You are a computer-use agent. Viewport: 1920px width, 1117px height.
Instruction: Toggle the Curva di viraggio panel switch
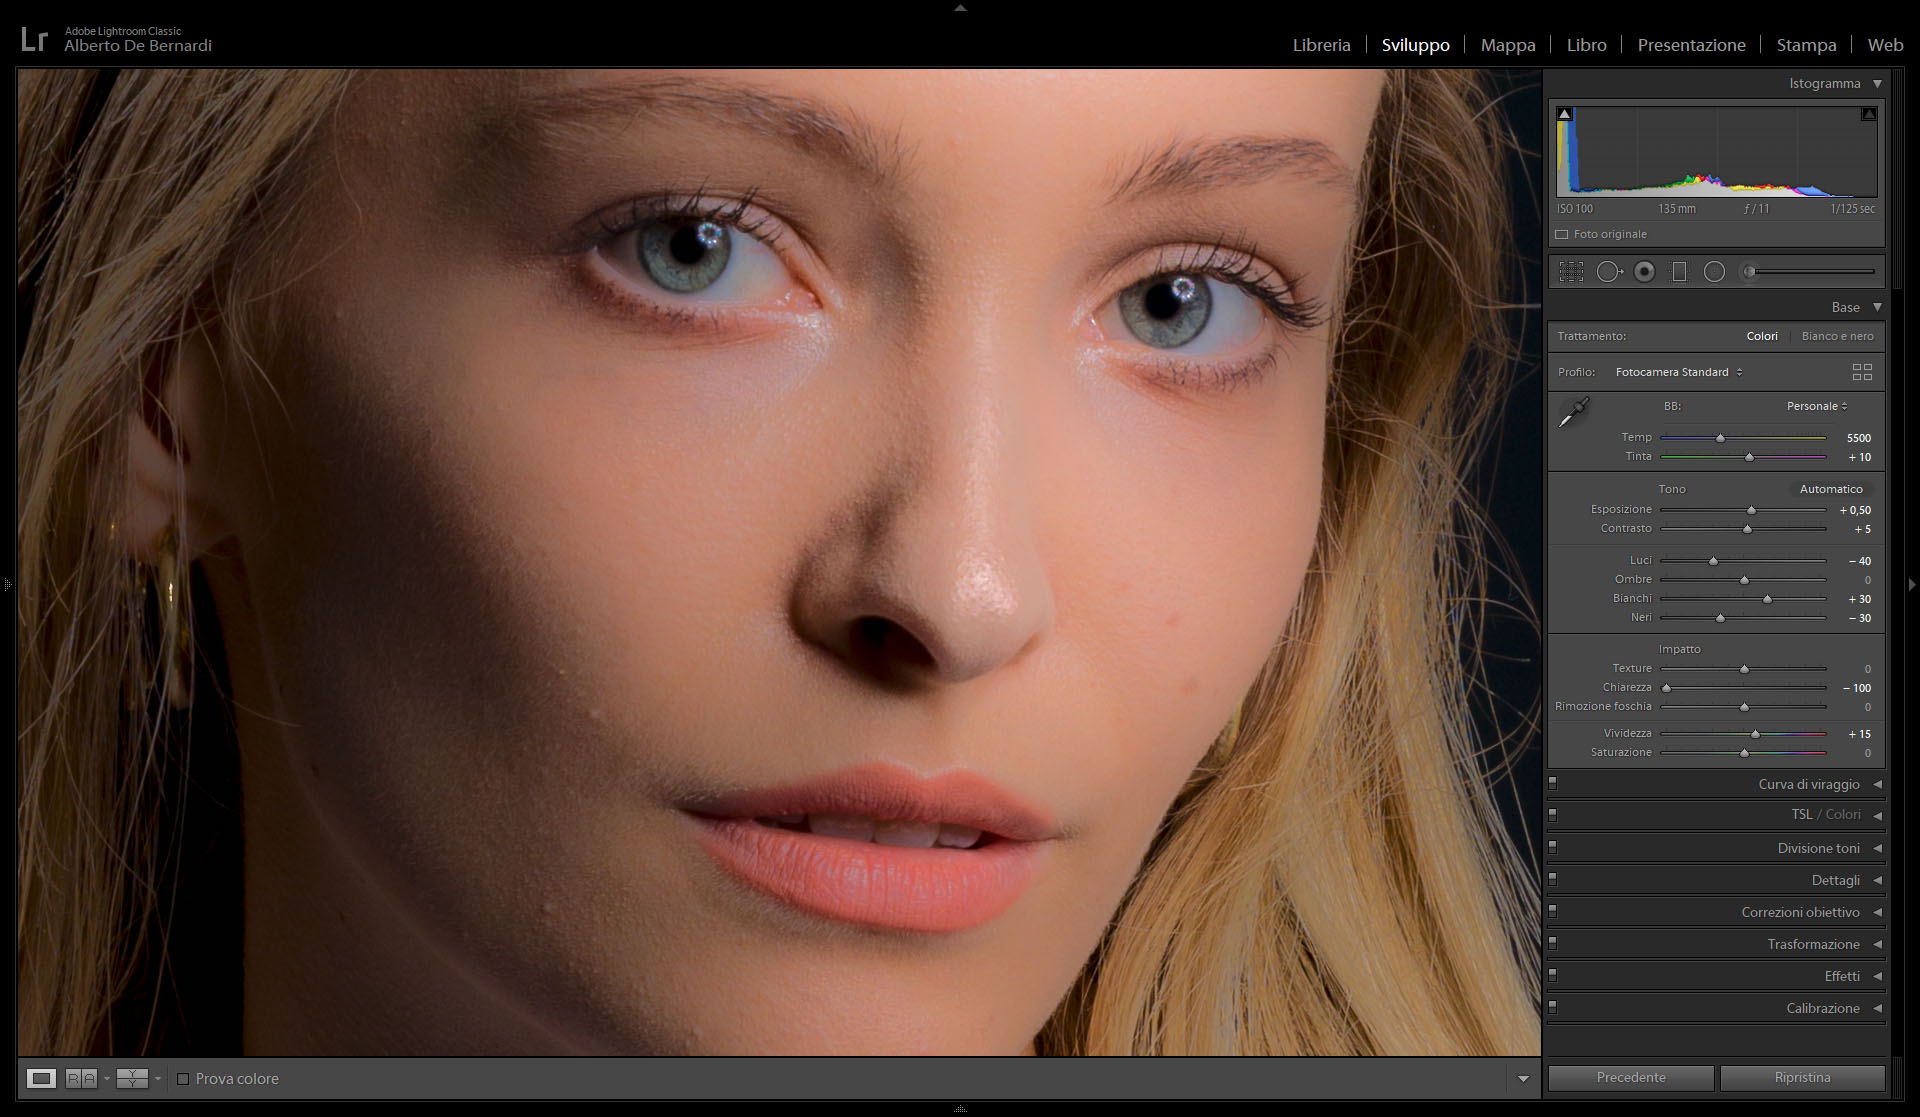pyautogui.click(x=1553, y=783)
